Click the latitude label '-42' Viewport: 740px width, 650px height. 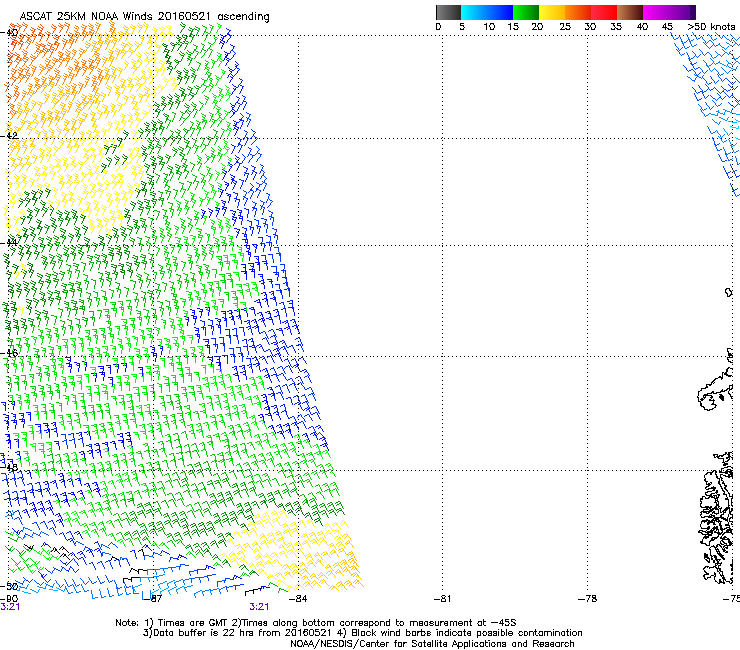click(9, 136)
